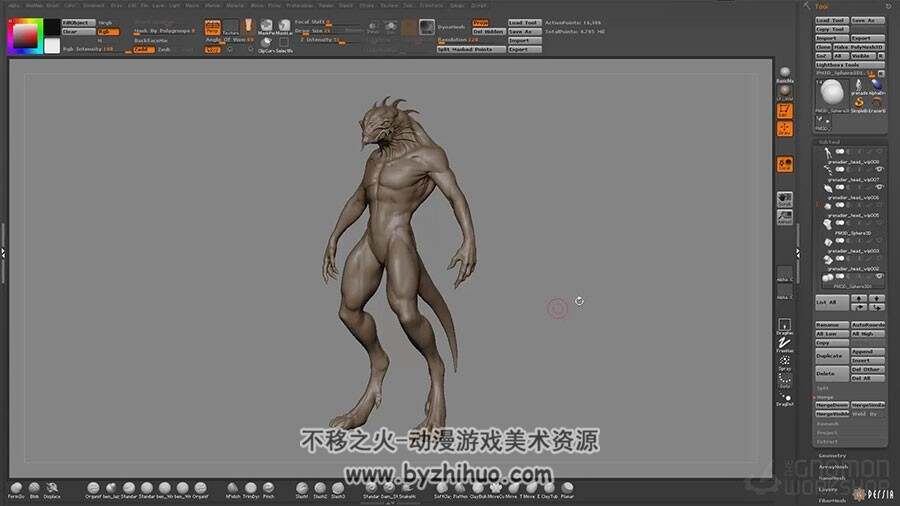
Task: Select the Flatten brush in bottom shelf
Action: [460, 489]
